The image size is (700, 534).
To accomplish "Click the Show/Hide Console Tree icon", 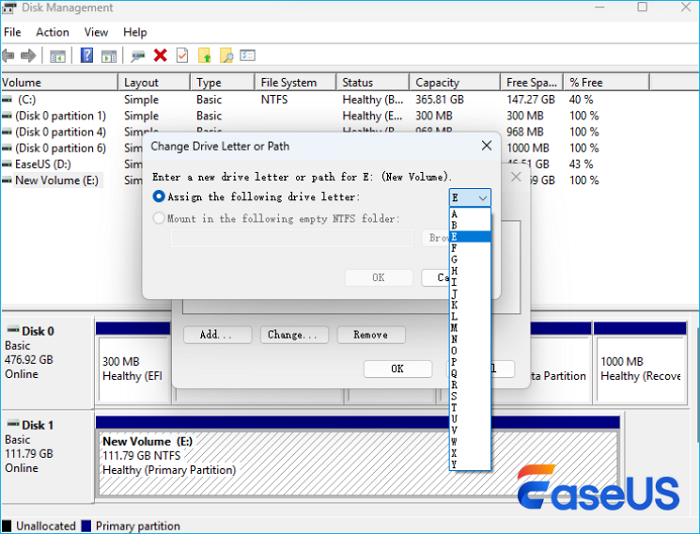I will pyautogui.click(x=58, y=55).
